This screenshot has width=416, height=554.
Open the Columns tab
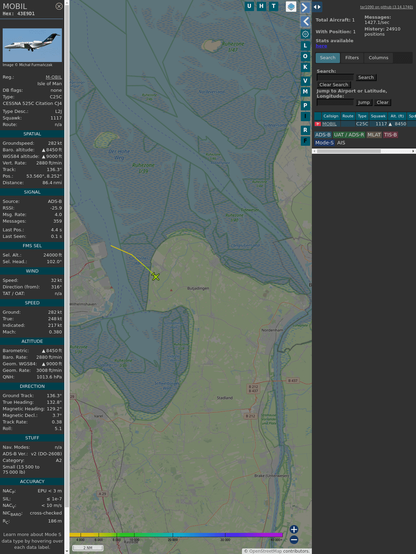(378, 58)
